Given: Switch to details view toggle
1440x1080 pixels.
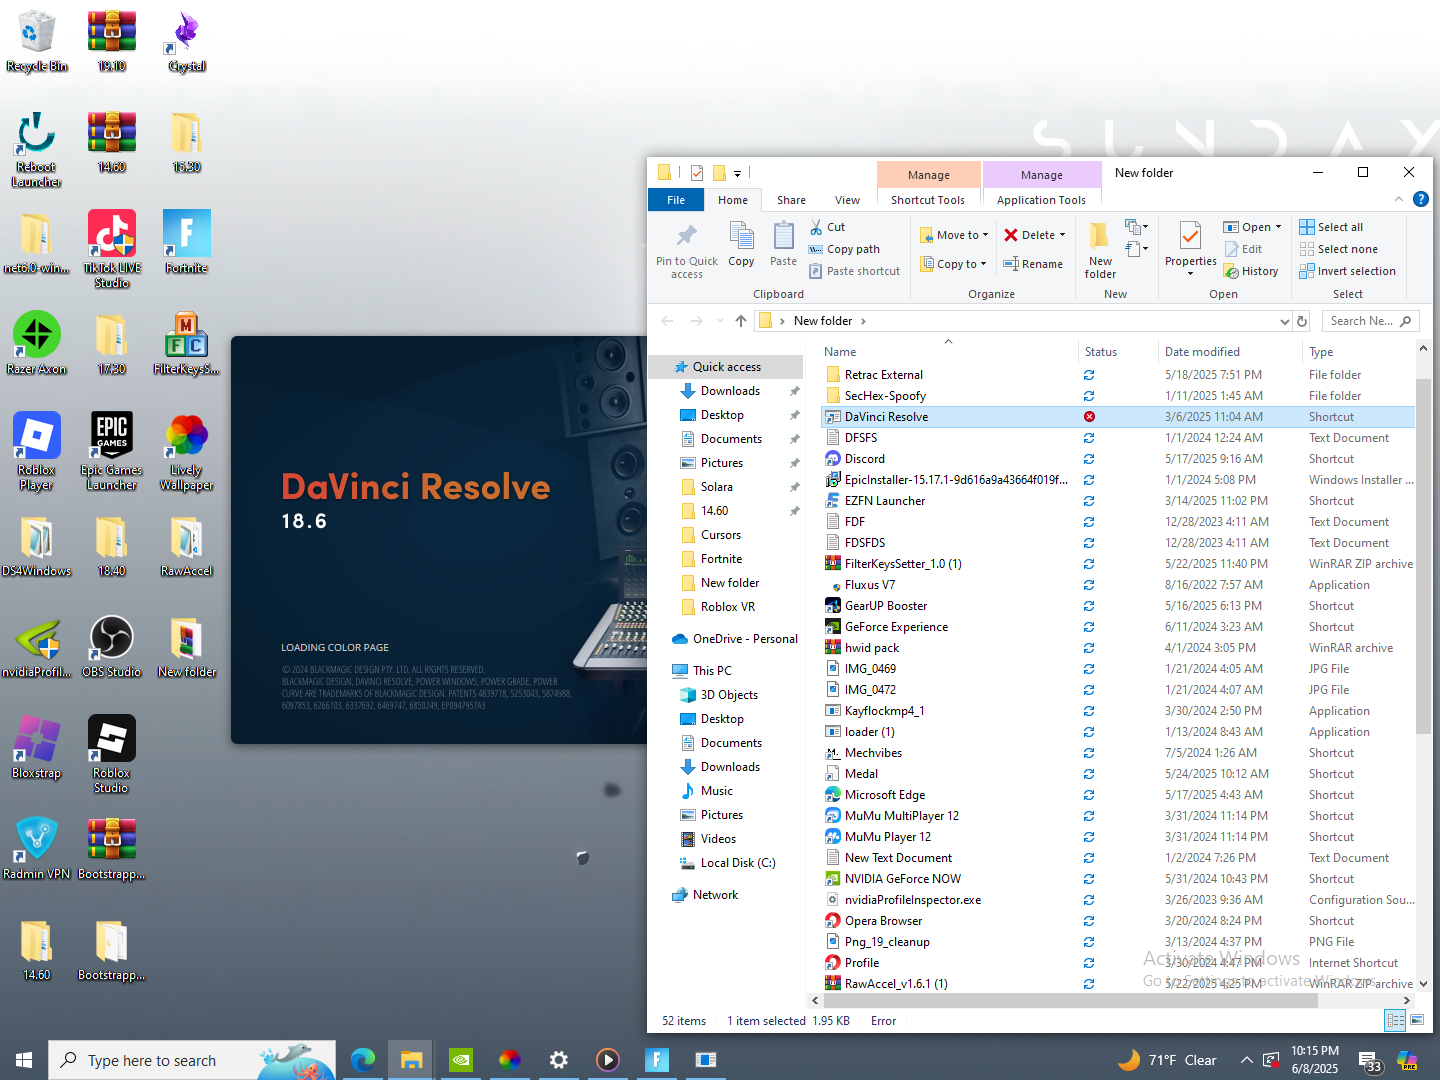Looking at the screenshot, I should 1395,1020.
